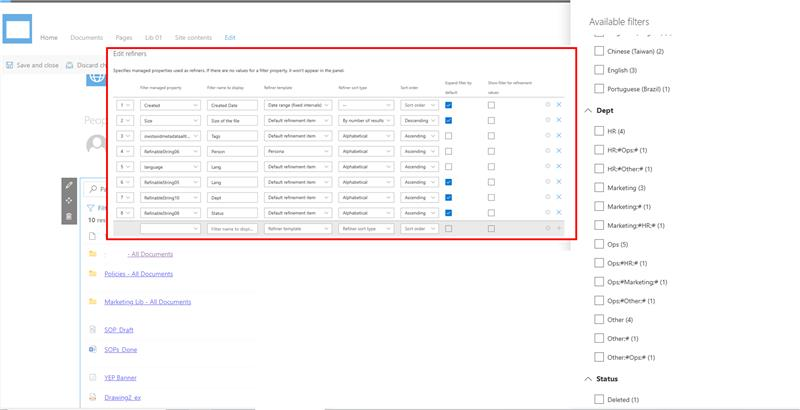Click the Size of the file name field
Viewport: 800px width, 410px height.
[233, 120]
